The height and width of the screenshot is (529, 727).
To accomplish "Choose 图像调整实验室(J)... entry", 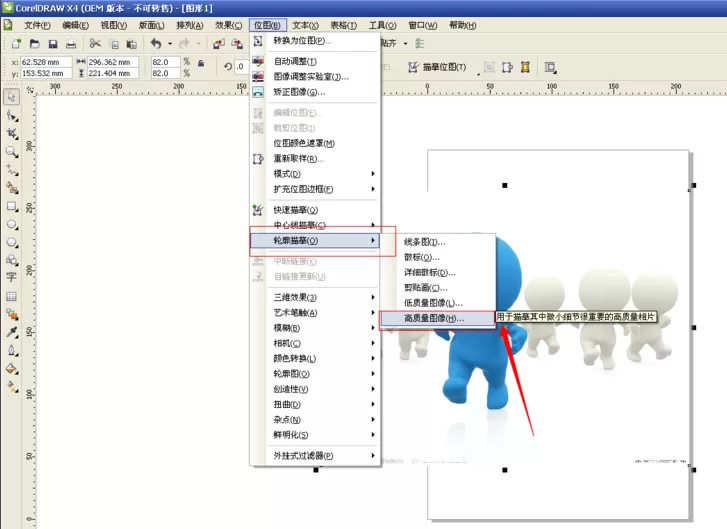I will 315,76.
